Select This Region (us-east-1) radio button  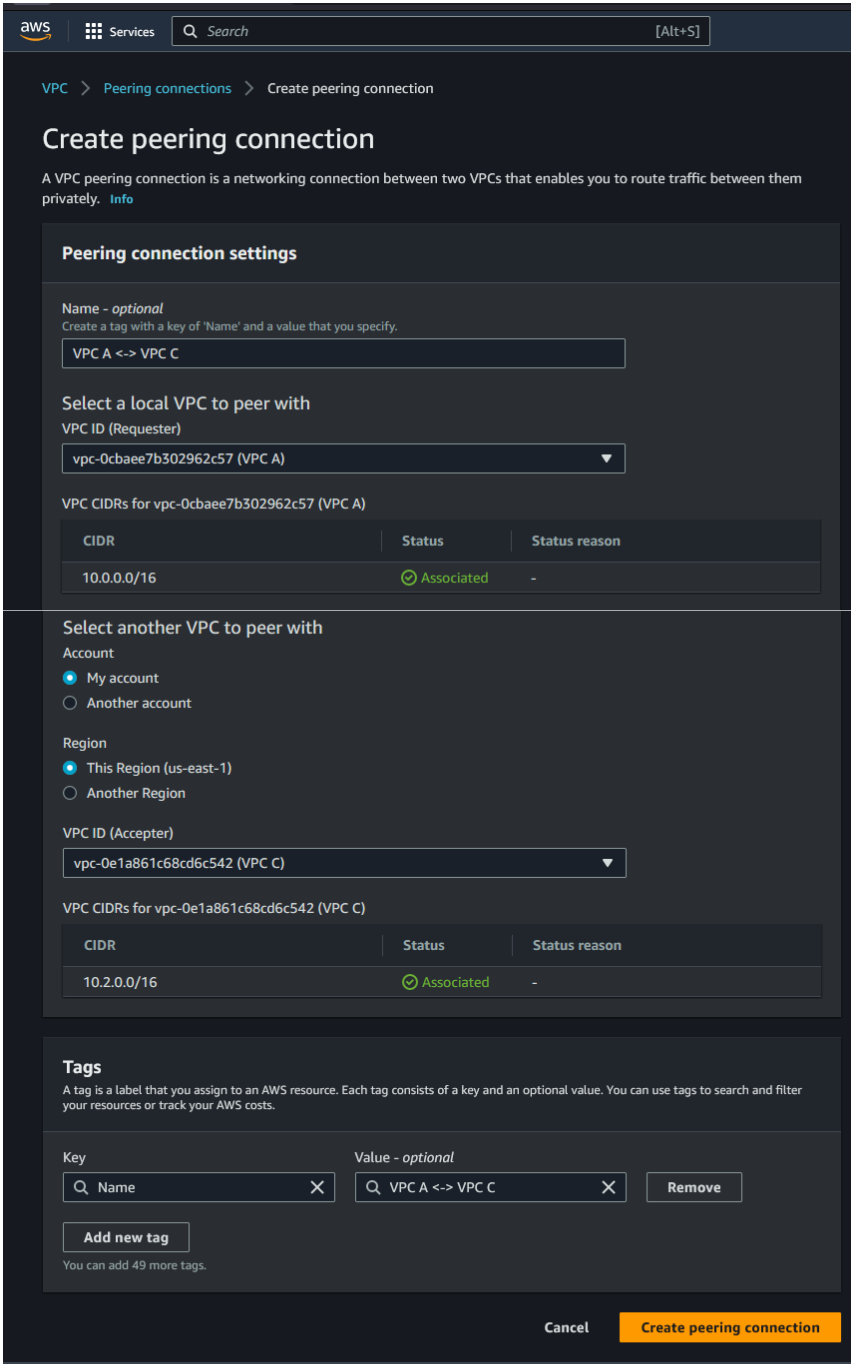(70, 768)
